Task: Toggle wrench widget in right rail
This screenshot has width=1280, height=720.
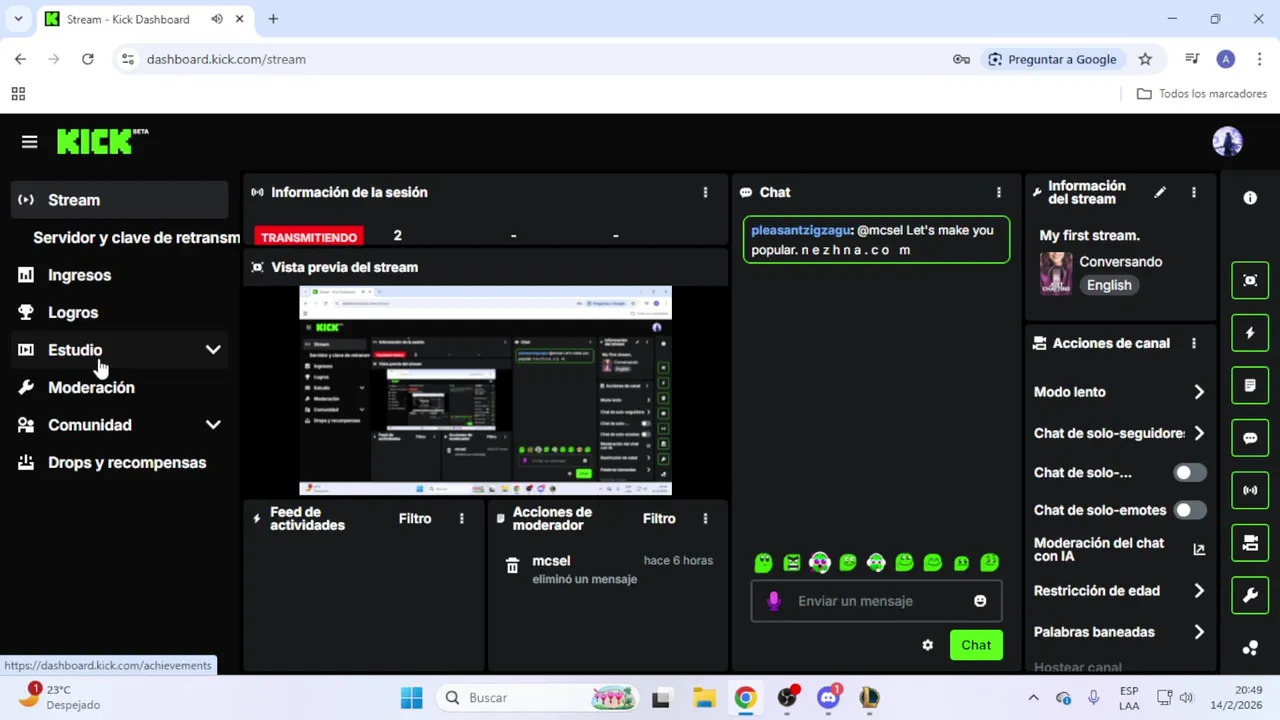Action: click(1250, 596)
